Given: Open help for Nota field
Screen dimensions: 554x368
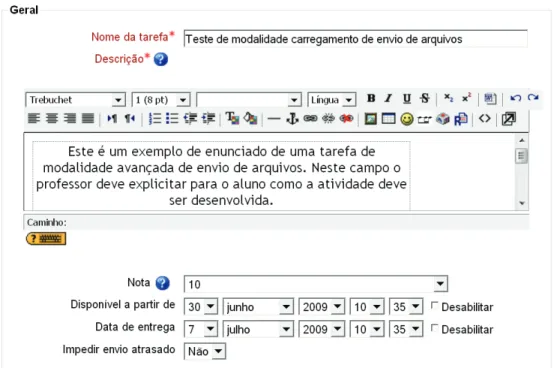Looking at the screenshot, I should tap(163, 283).
